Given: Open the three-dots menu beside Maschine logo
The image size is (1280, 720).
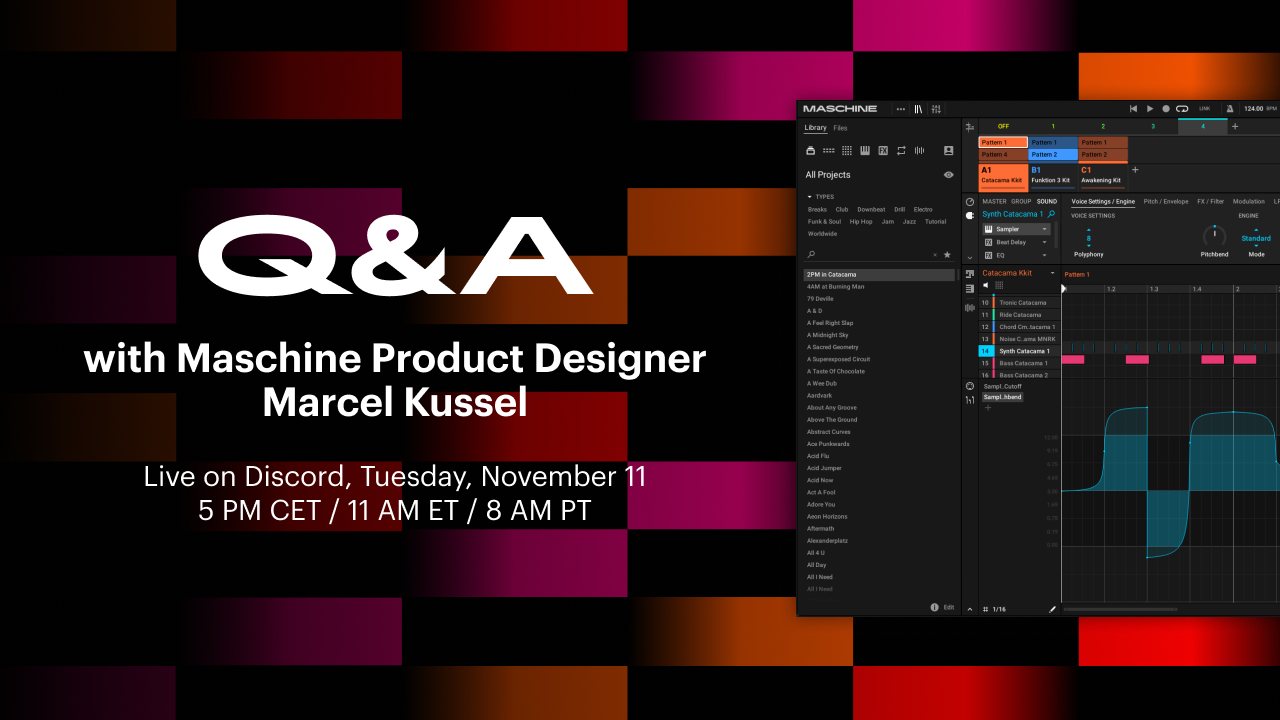Looking at the screenshot, I should point(901,108).
